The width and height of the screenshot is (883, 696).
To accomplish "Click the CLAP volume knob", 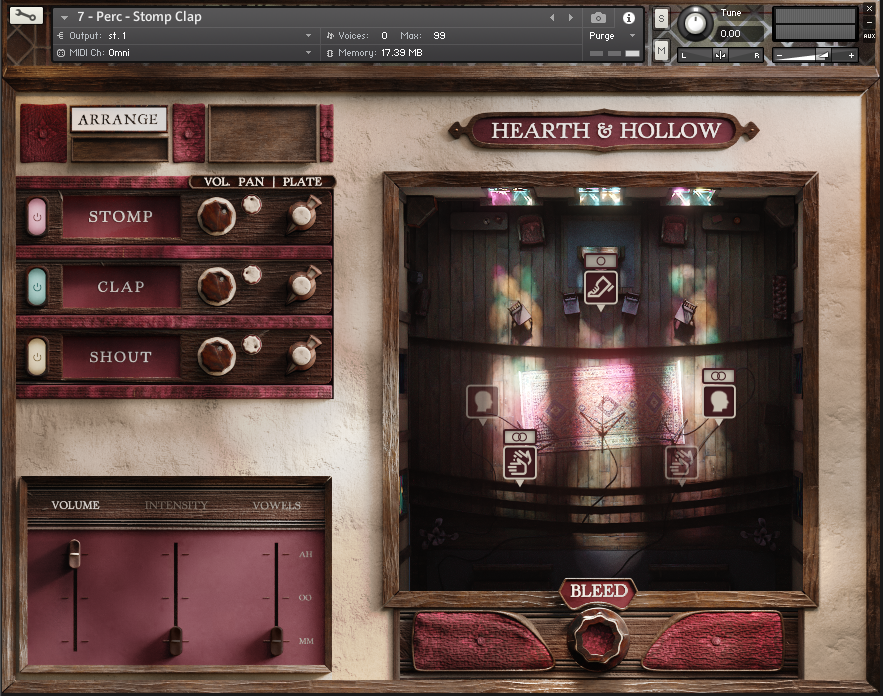I will [216, 287].
